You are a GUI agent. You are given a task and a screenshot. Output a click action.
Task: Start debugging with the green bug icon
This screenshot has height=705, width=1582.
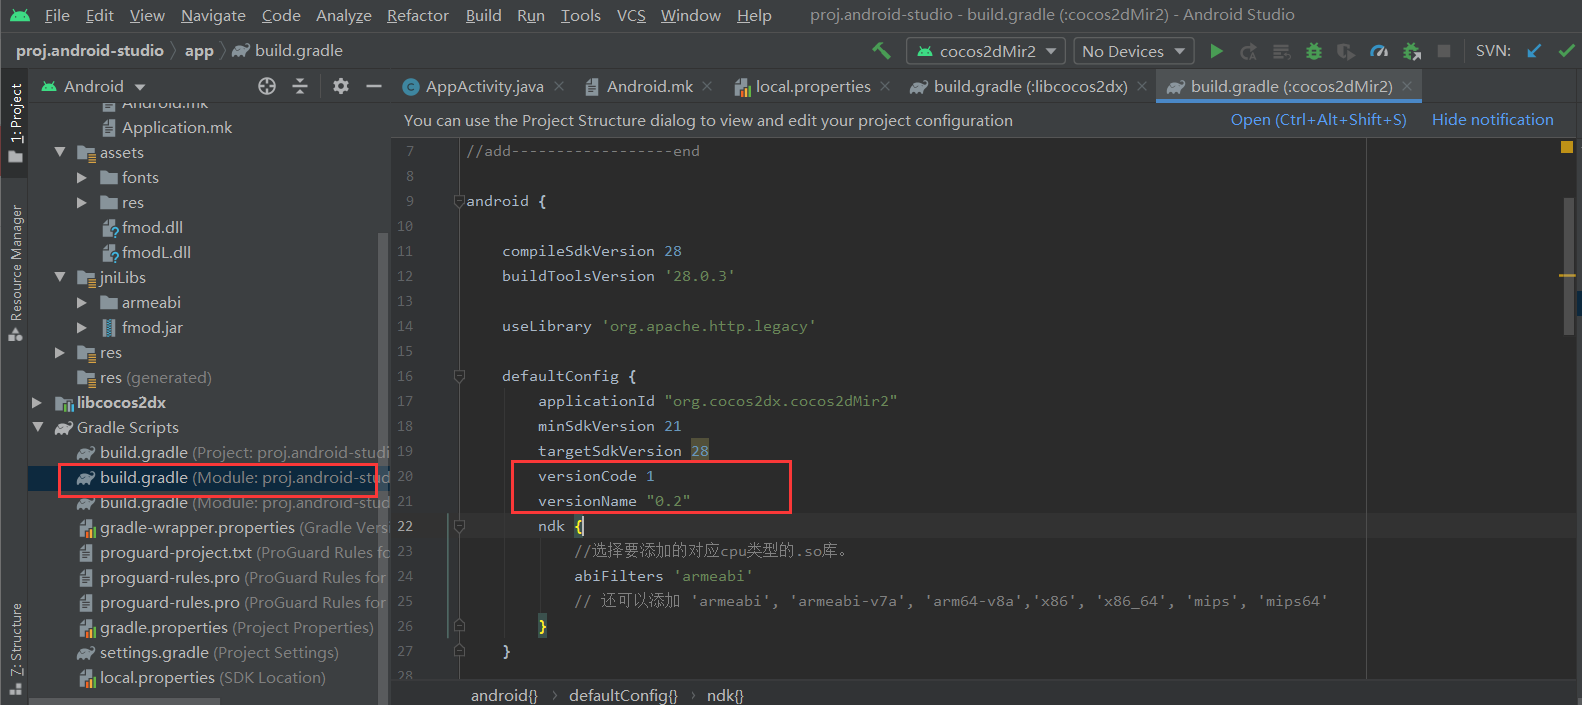coord(1314,51)
